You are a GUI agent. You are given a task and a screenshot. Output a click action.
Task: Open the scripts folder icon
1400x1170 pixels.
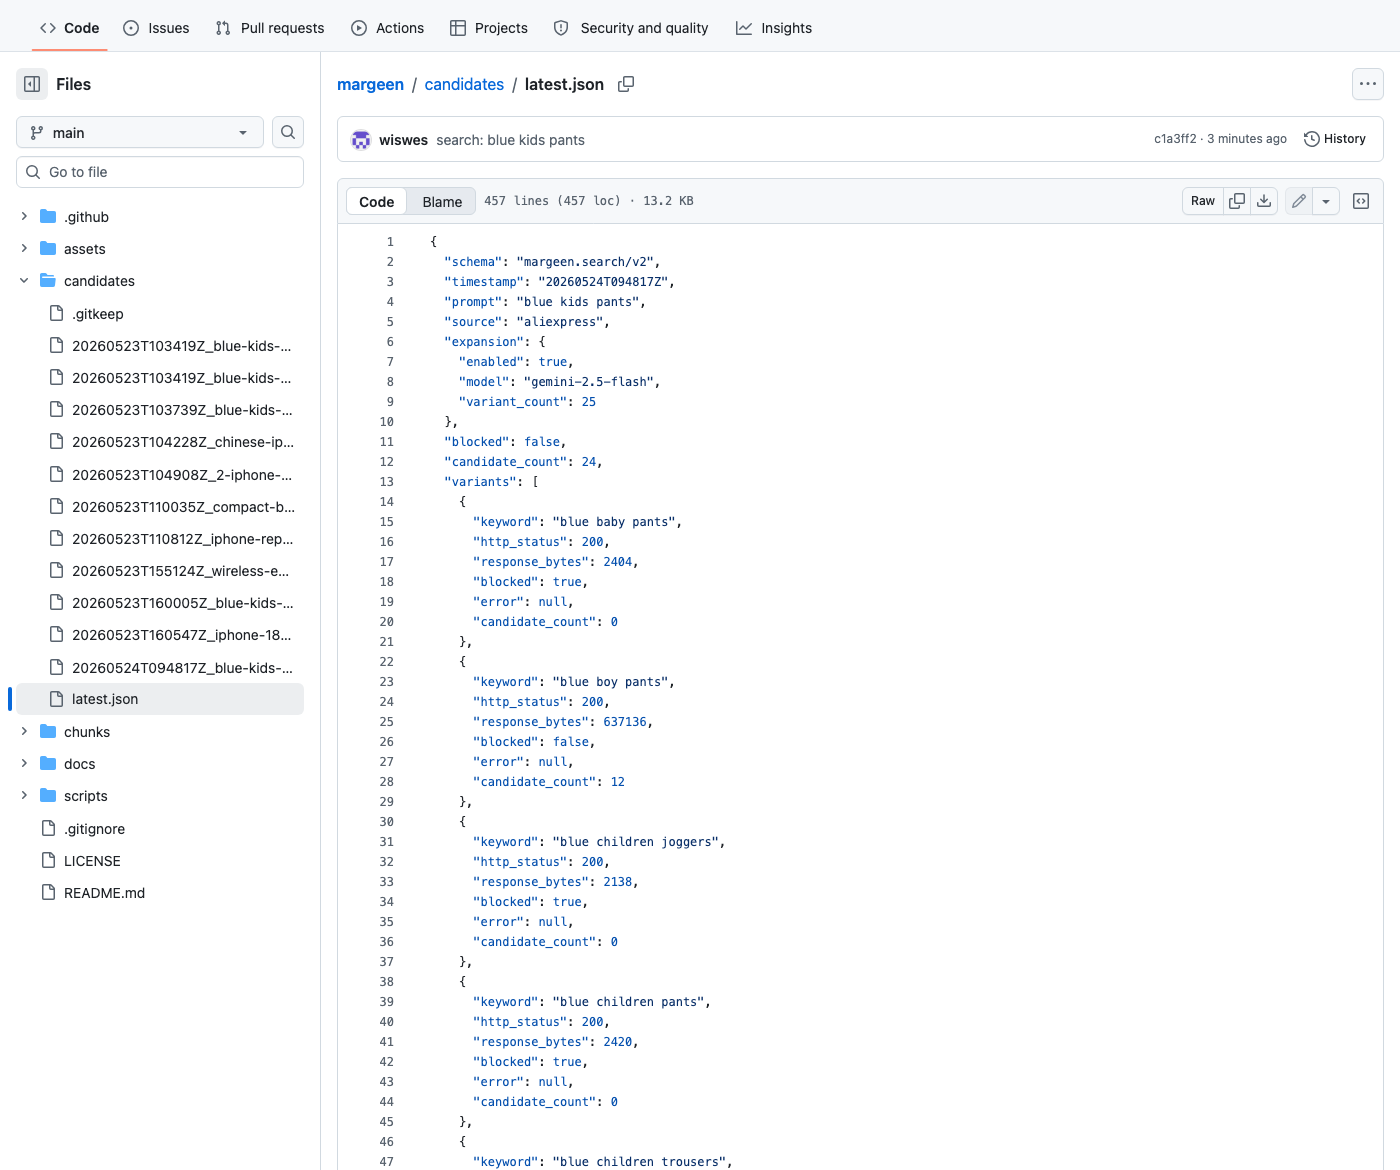[x=48, y=796]
